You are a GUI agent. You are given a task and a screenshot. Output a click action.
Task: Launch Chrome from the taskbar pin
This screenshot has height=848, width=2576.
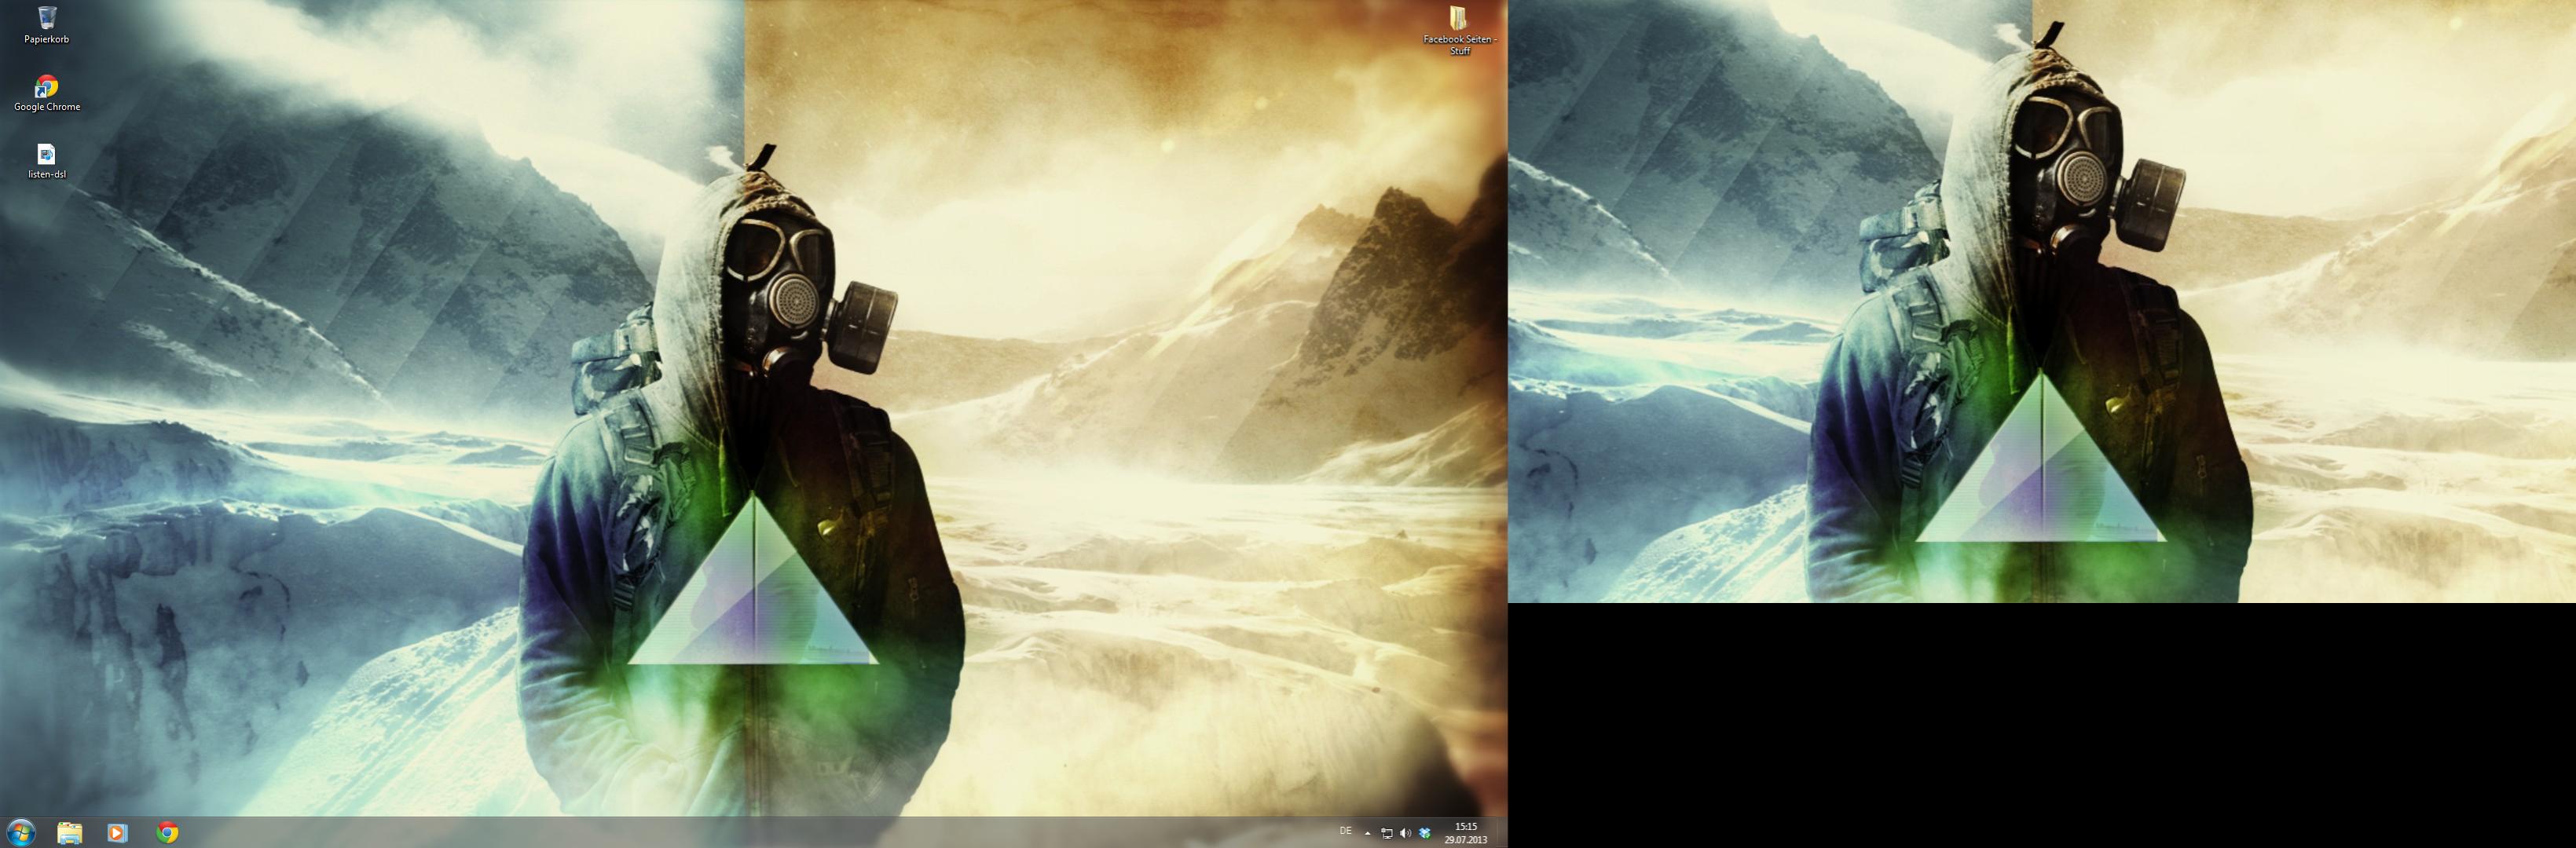[x=168, y=832]
